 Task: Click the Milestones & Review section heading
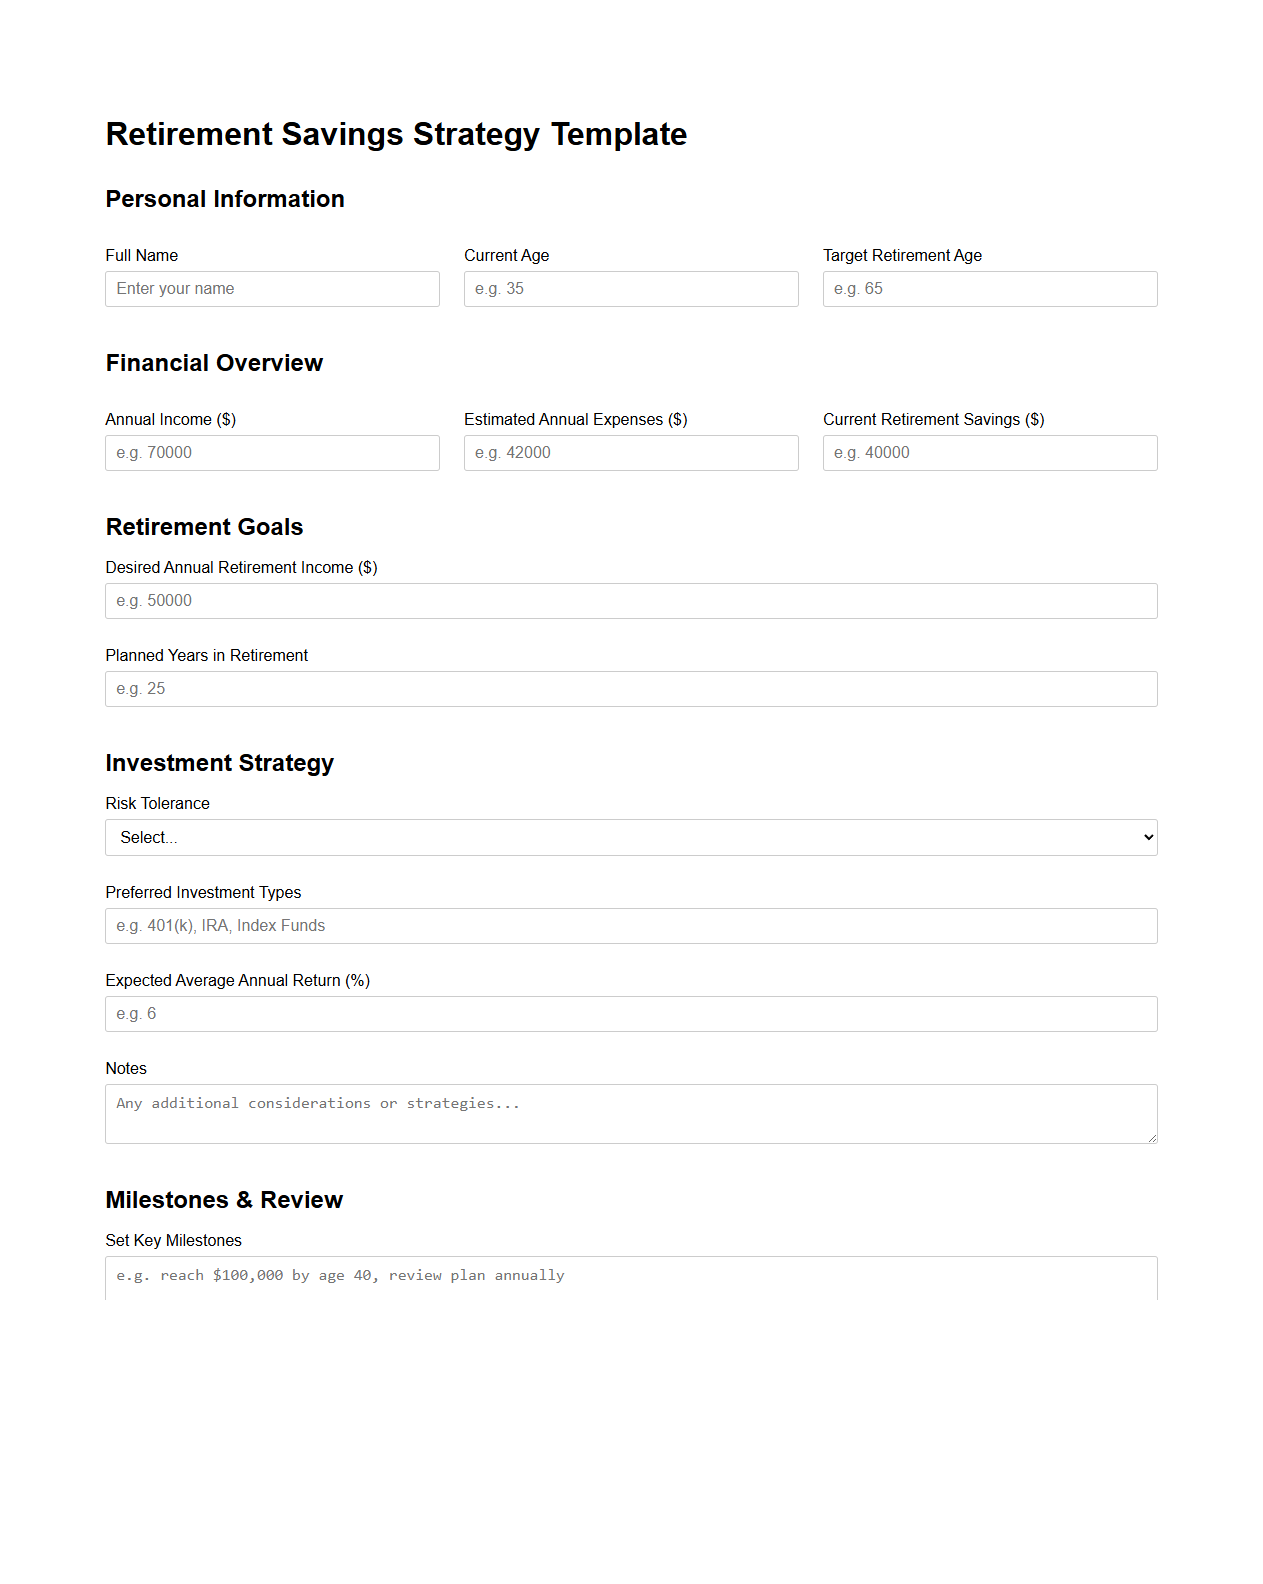pos(224,1200)
